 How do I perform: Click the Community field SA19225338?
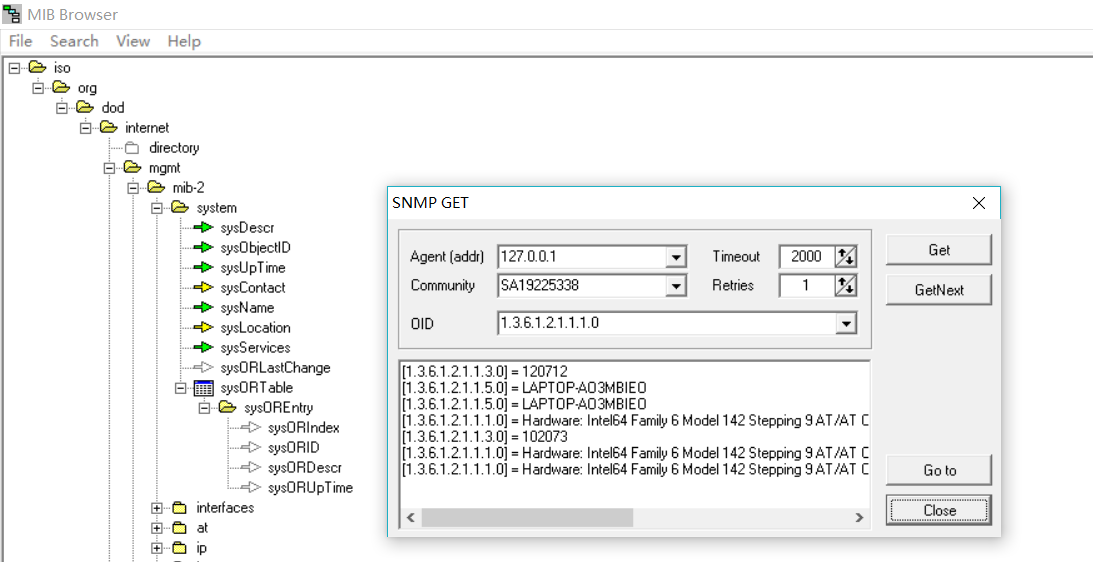click(582, 285)
